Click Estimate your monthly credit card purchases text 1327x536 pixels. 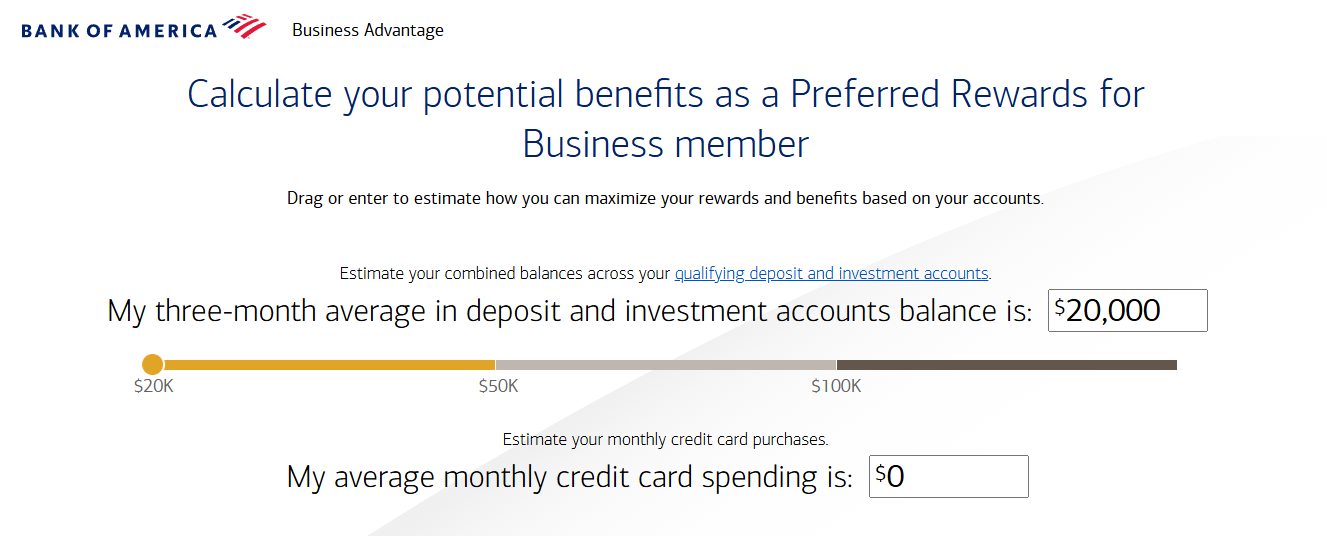point(665,439)
